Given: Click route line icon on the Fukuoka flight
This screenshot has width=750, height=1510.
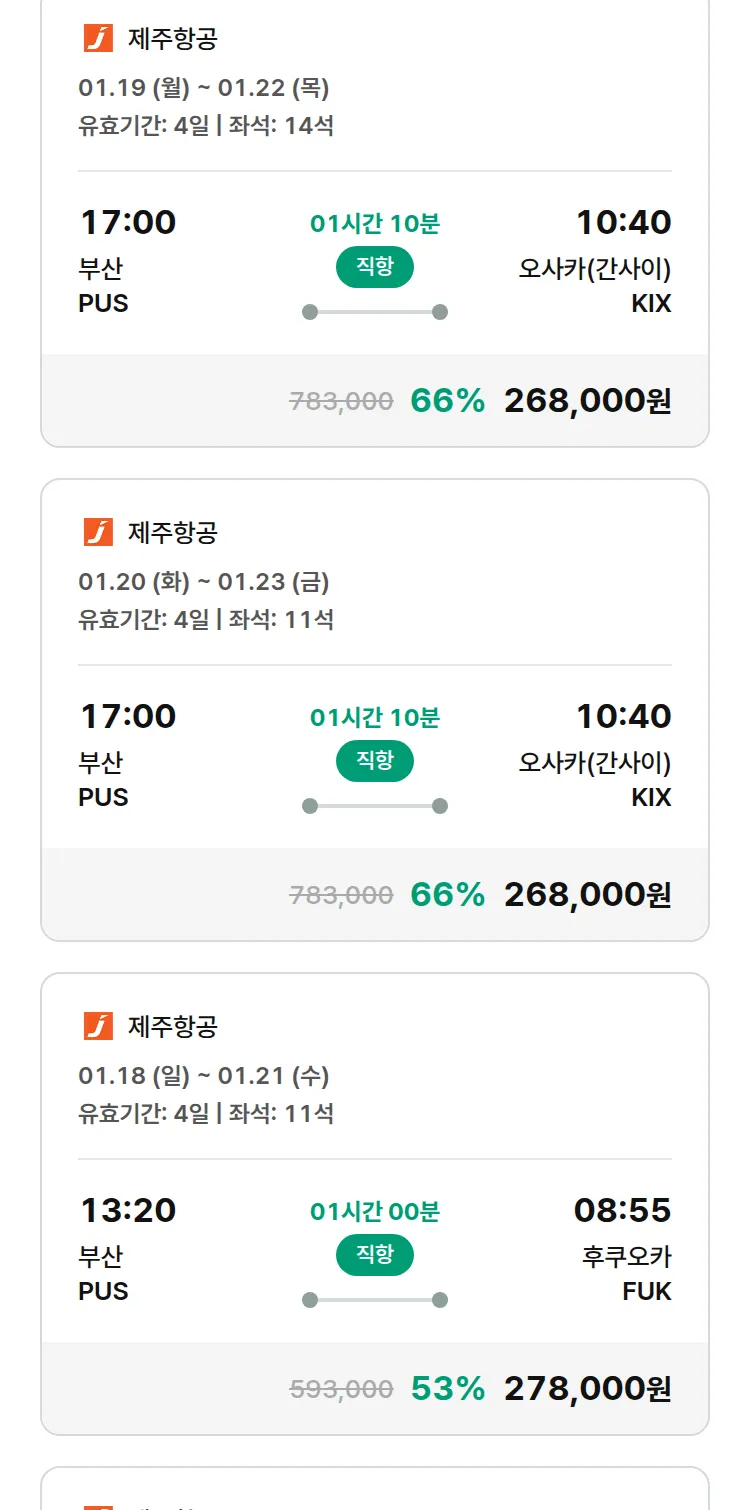Looking at the screenshot, I should pos(375,1300).
